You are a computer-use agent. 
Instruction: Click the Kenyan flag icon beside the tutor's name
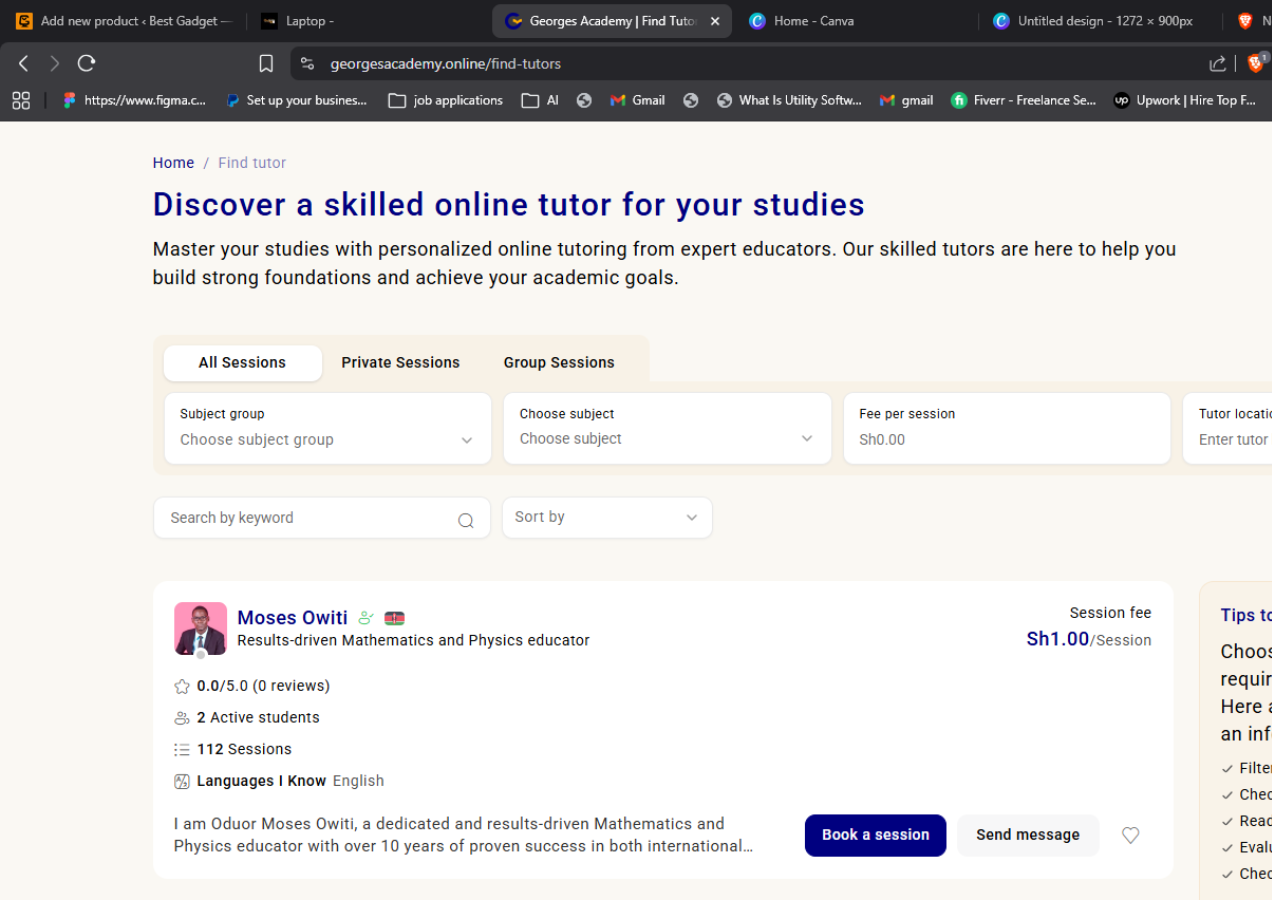395,618
